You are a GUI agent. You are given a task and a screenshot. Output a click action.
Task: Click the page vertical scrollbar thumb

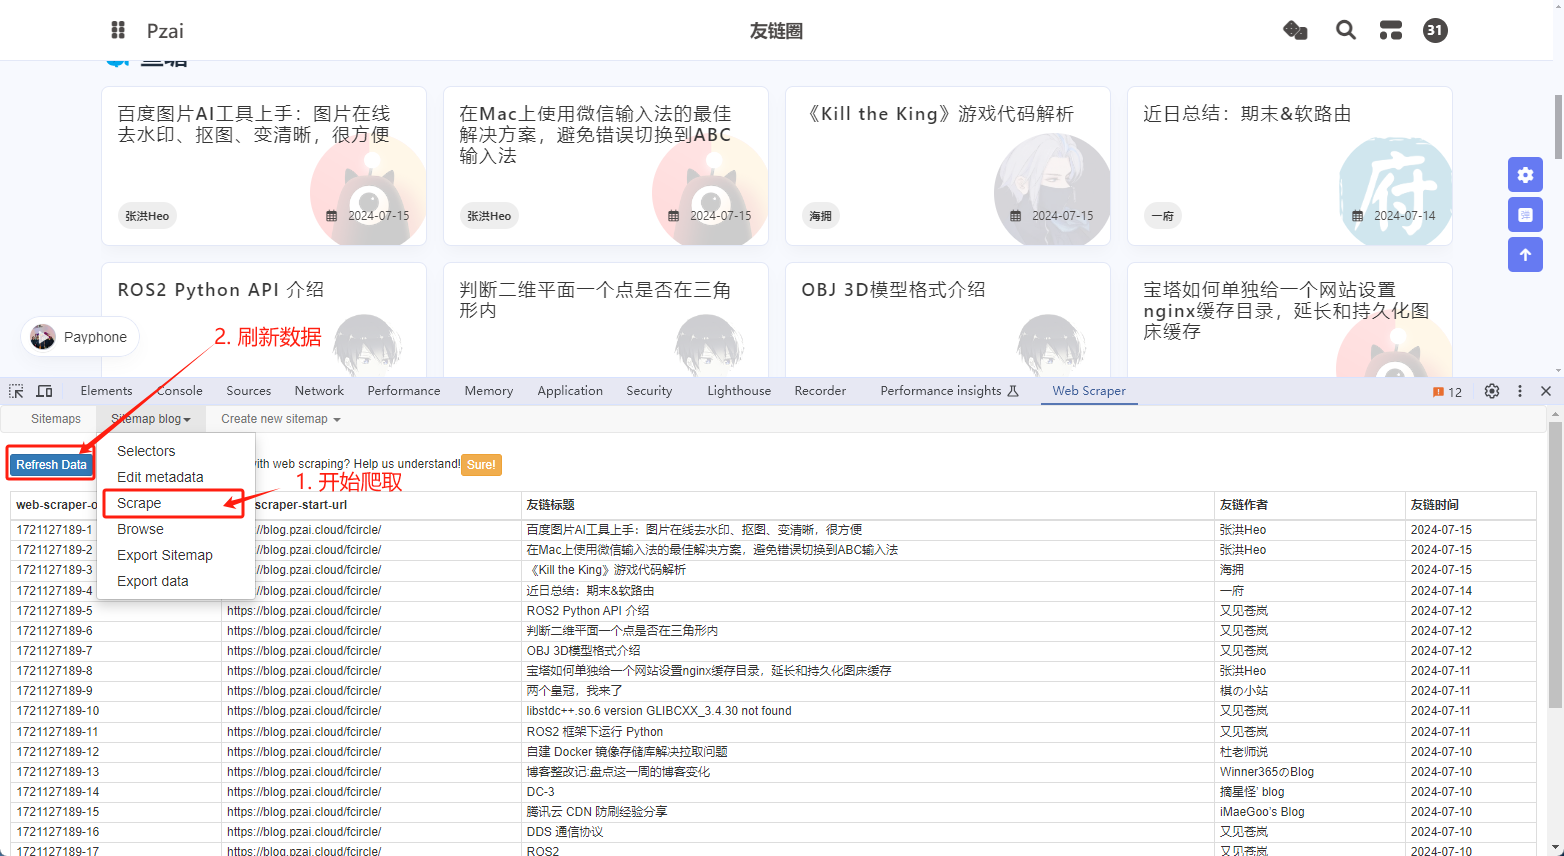[1558, 127]
